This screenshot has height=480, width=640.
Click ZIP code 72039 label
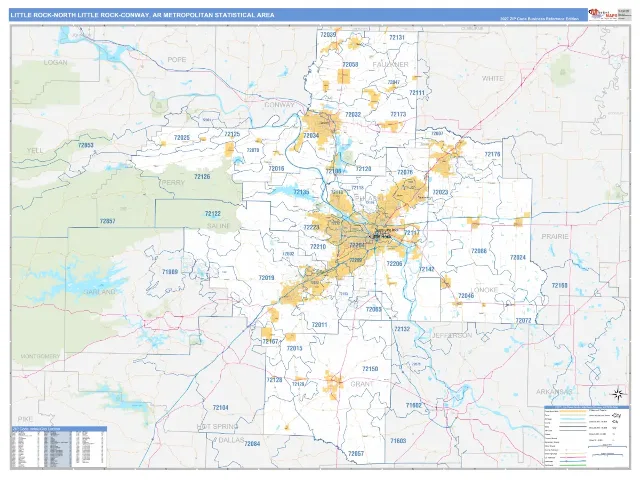pos(328,35)
